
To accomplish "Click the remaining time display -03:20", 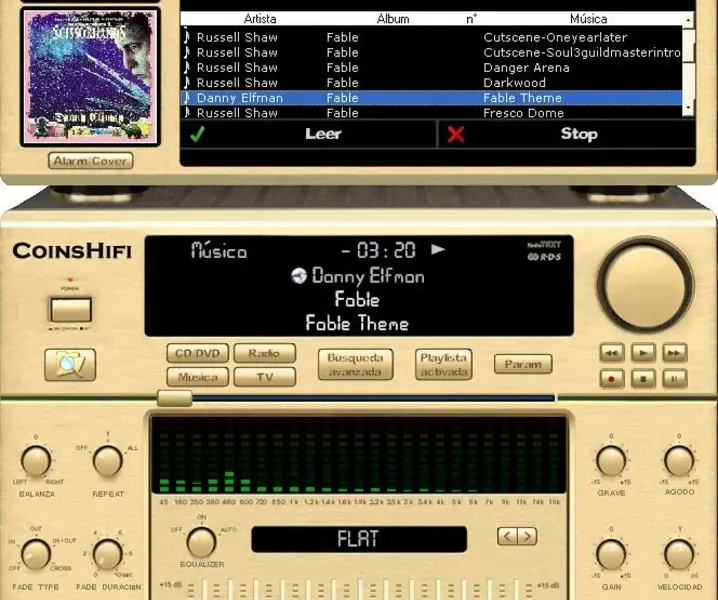I will coord(378,251).
